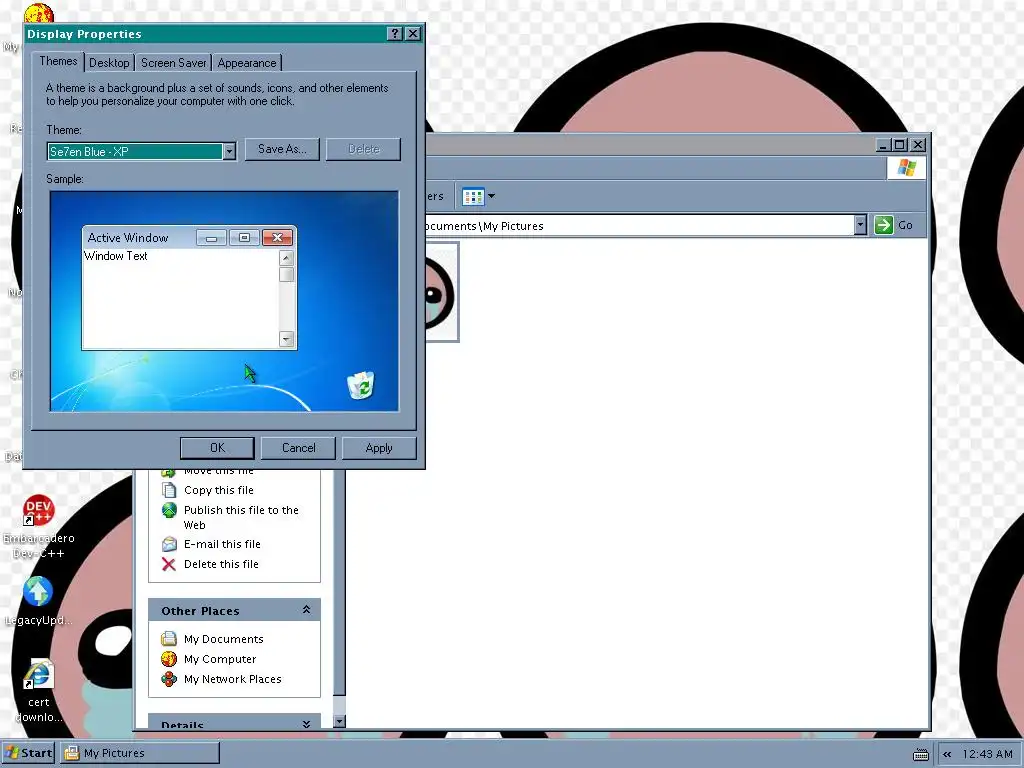Viewport: 1024px width, 768px height.
Task: Switch to the Desktop tab
Action: click(x=109, y=63)
